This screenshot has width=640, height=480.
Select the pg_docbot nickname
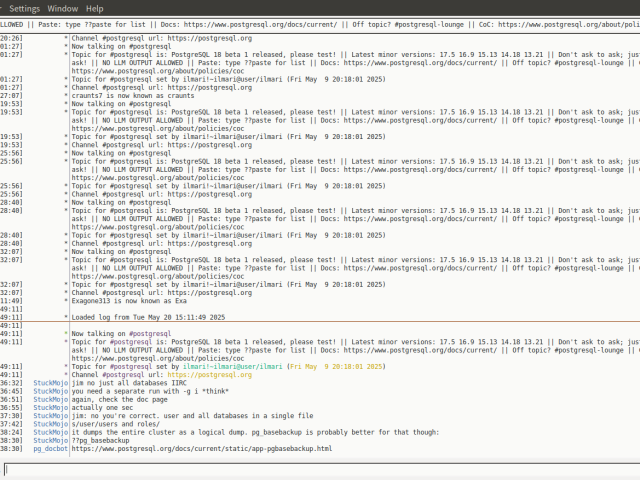click(x=49, y=449)
